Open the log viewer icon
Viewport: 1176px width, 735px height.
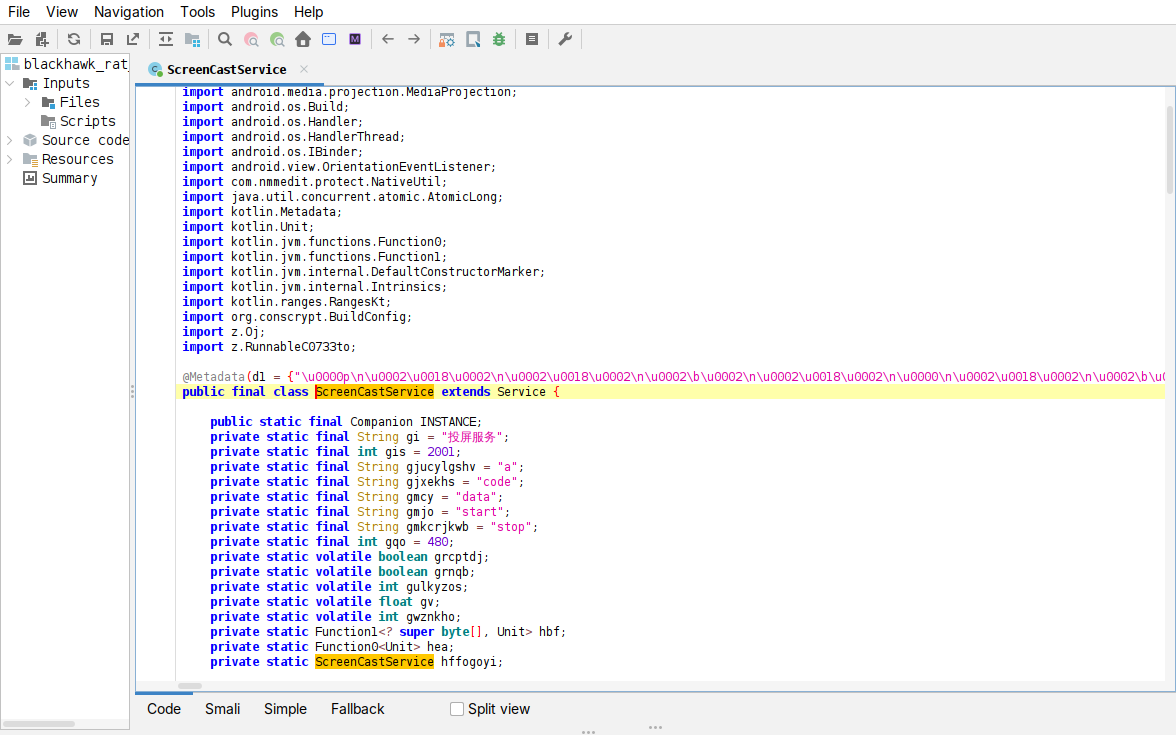click(x=532, y=40)
